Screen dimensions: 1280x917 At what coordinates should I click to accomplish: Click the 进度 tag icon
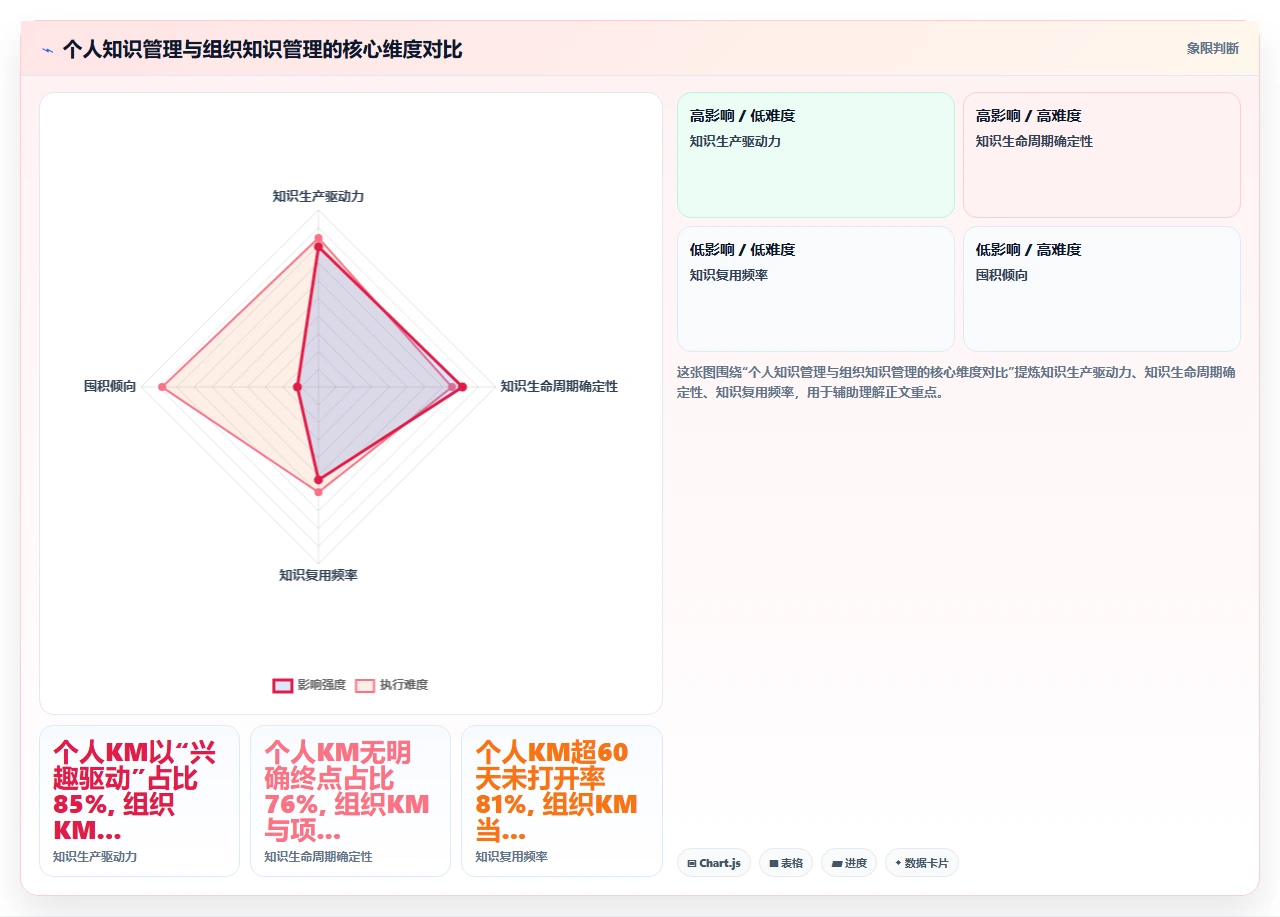coord(836,863)
